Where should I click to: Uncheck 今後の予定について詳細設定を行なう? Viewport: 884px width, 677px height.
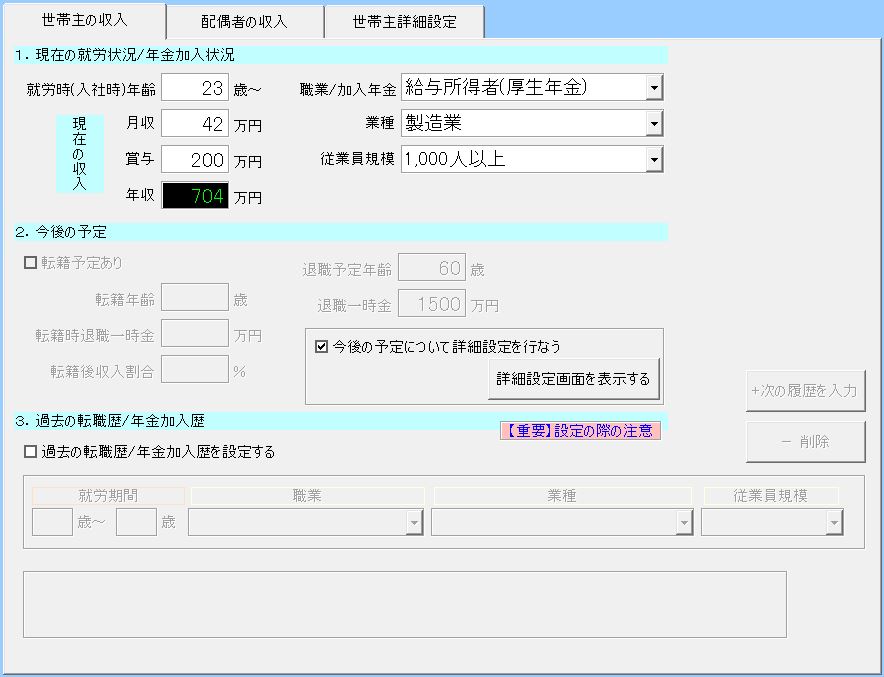322,346
